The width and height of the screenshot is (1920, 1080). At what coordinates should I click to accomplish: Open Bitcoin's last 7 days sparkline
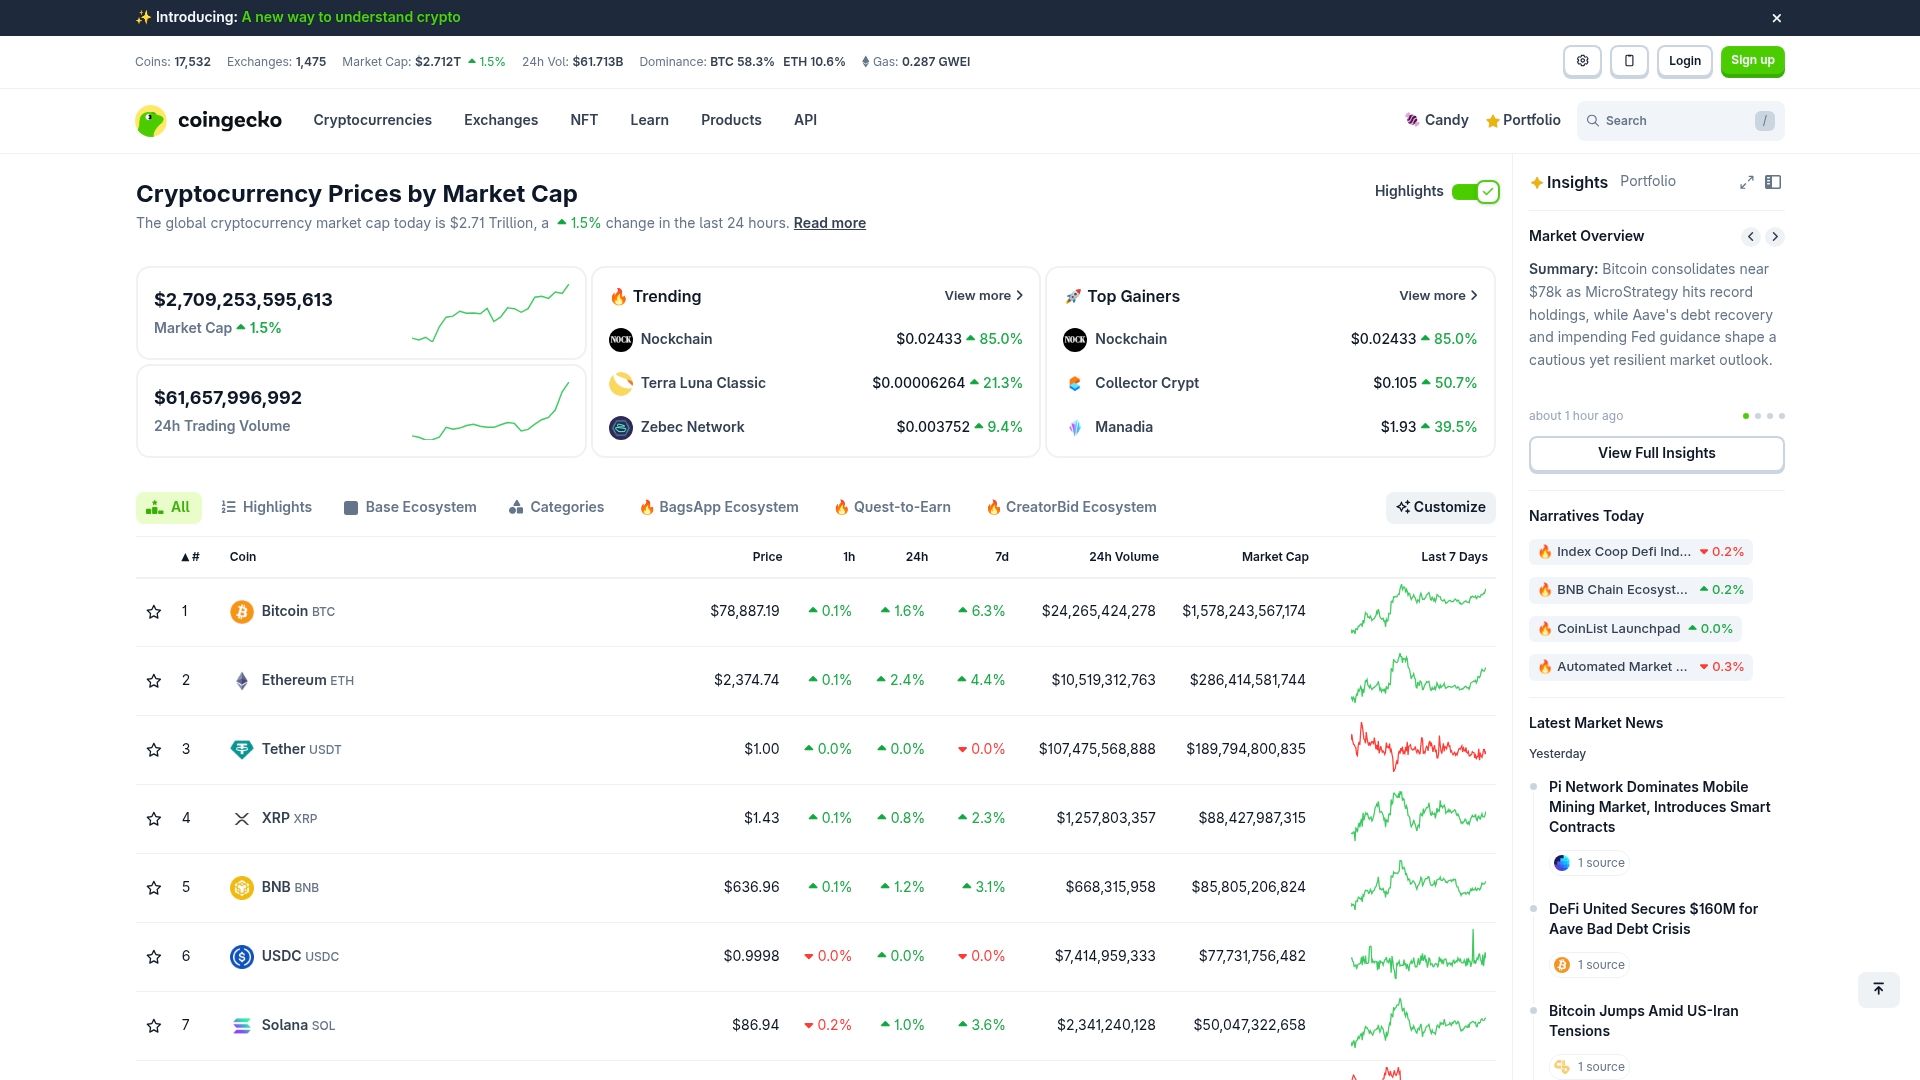1418,610
